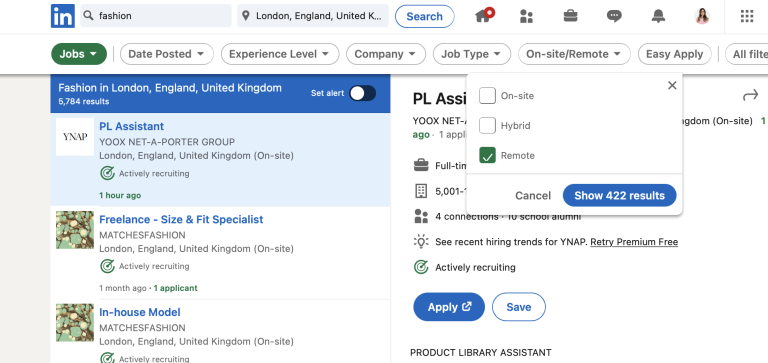Uncheck the Remote checkbox
This screenshot has width=768, height=363.
click(487, 155)
